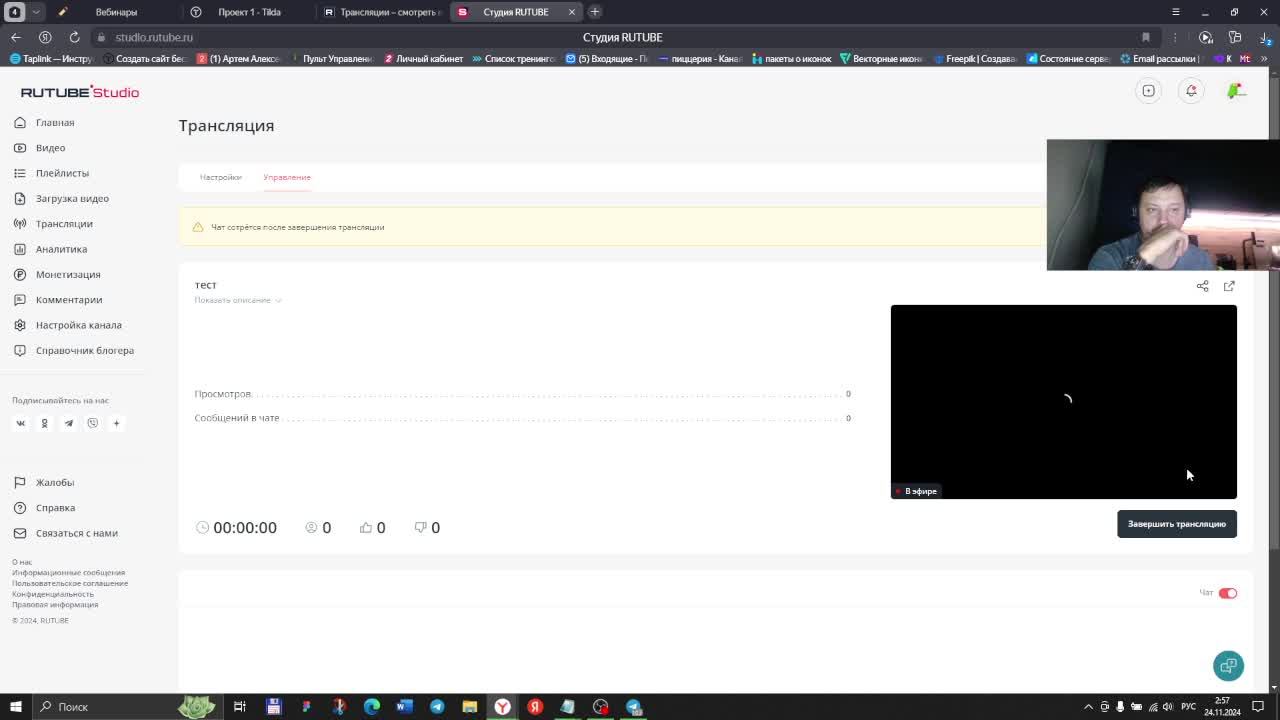
Task: Open Конфиденциальность footer link
Action: pos(53,594)
